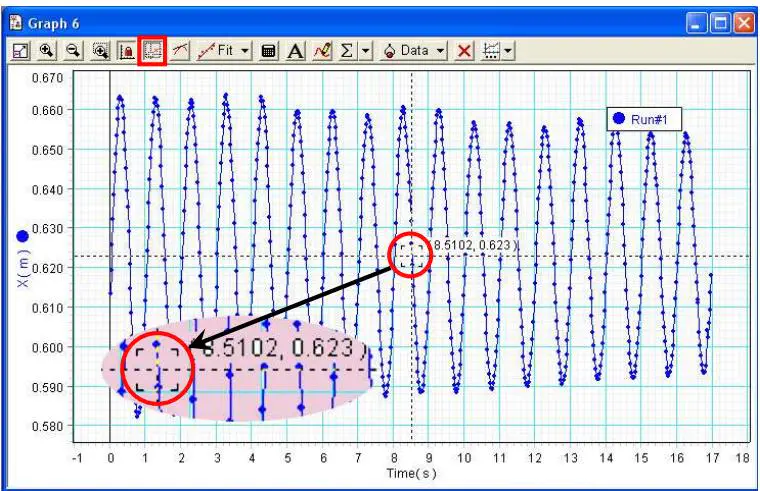Toggle the Smart Tool crosshair button
The width and height of the screenshot is (760, 491).
click(153, 48)
